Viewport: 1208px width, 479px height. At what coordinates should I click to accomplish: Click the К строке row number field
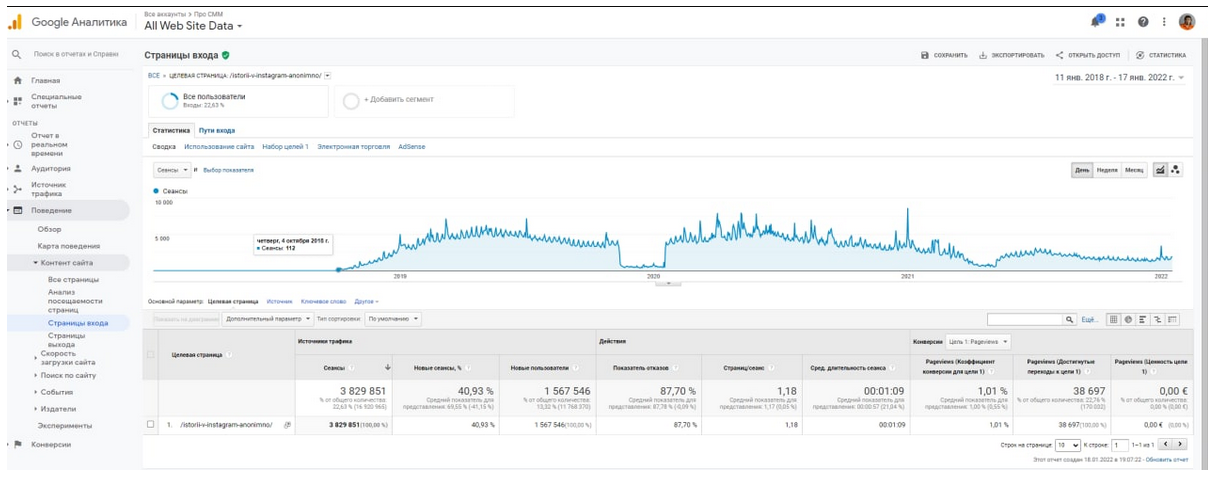click(1119, 444)
